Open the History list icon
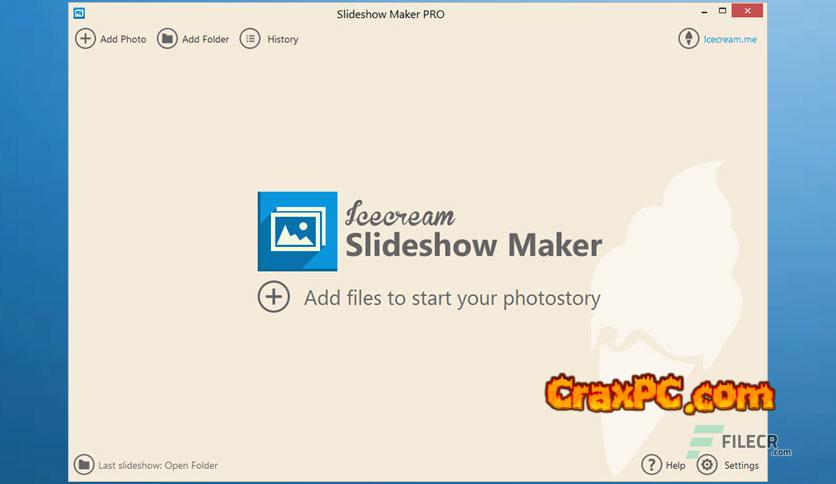 pos(250,39)
